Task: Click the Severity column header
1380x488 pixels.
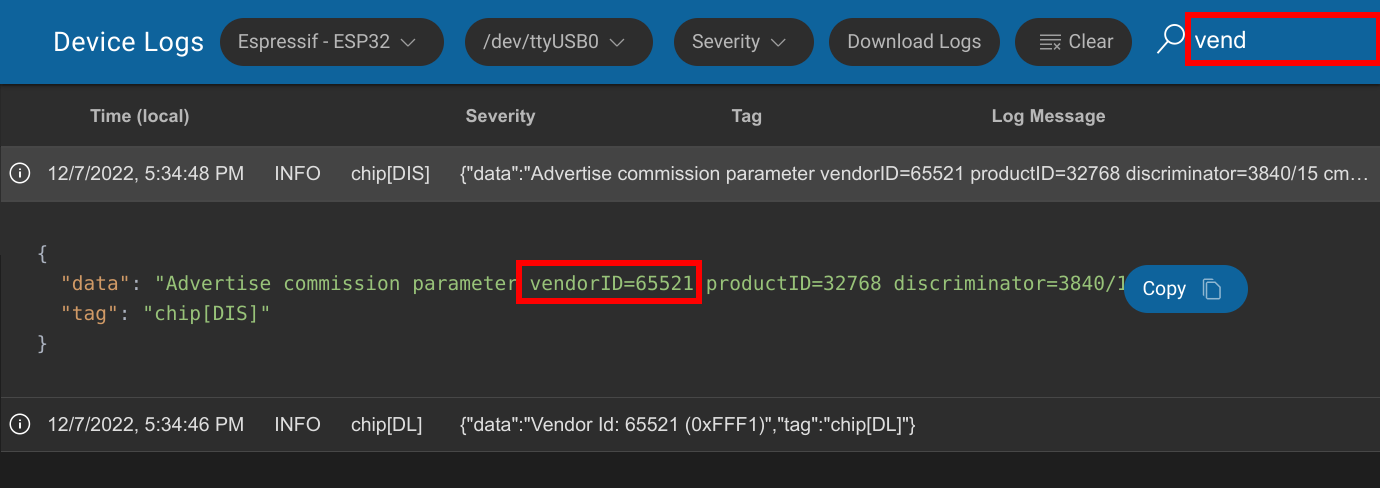Action: pos(500,116)
